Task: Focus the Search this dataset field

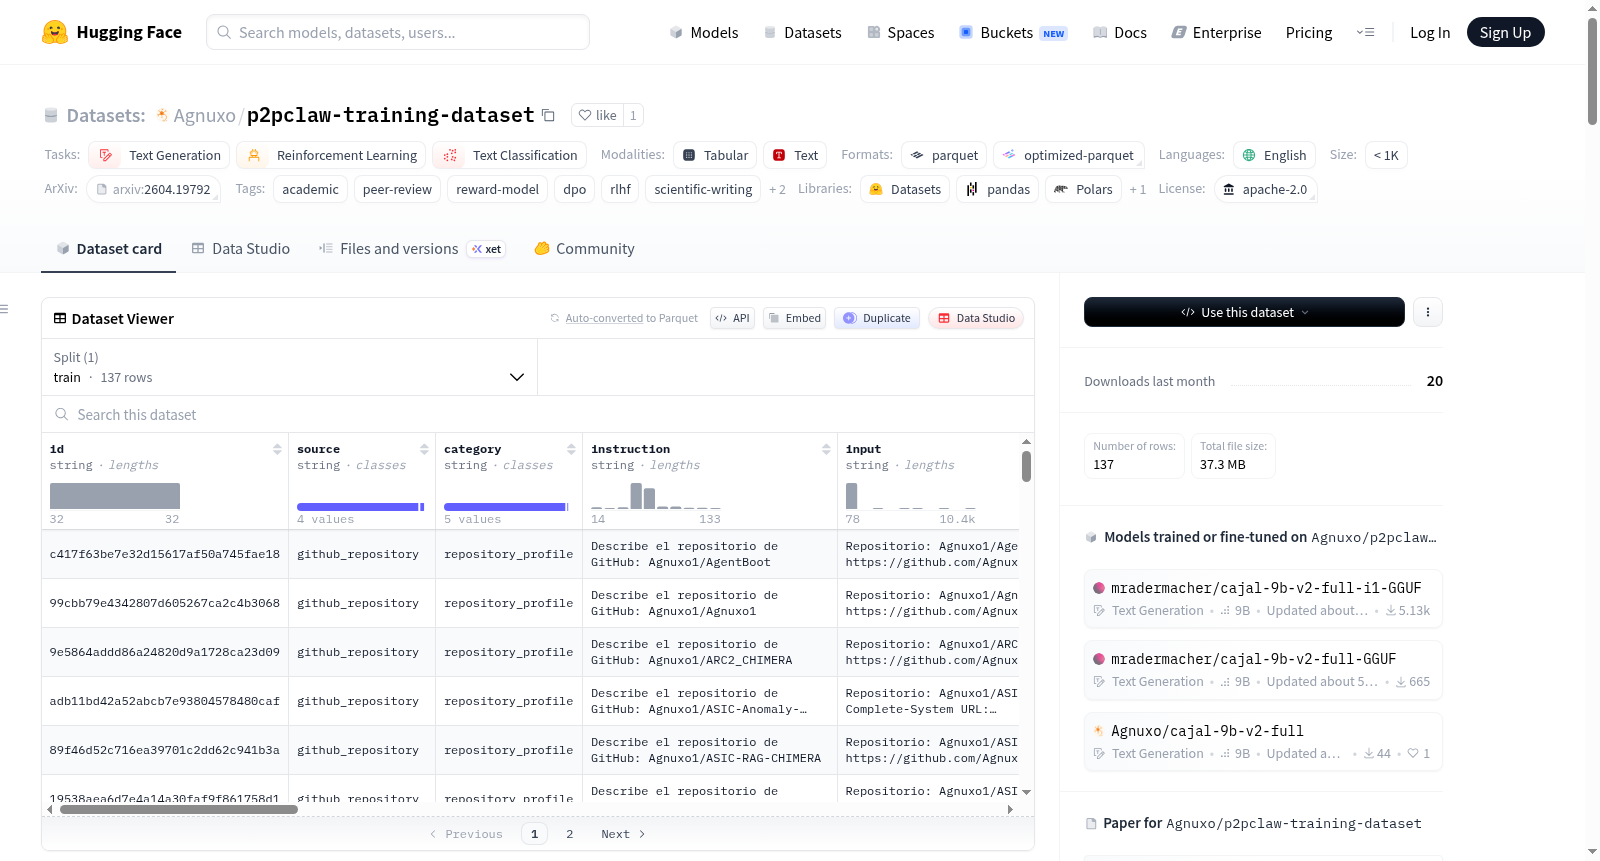Action: coord(538,415)
